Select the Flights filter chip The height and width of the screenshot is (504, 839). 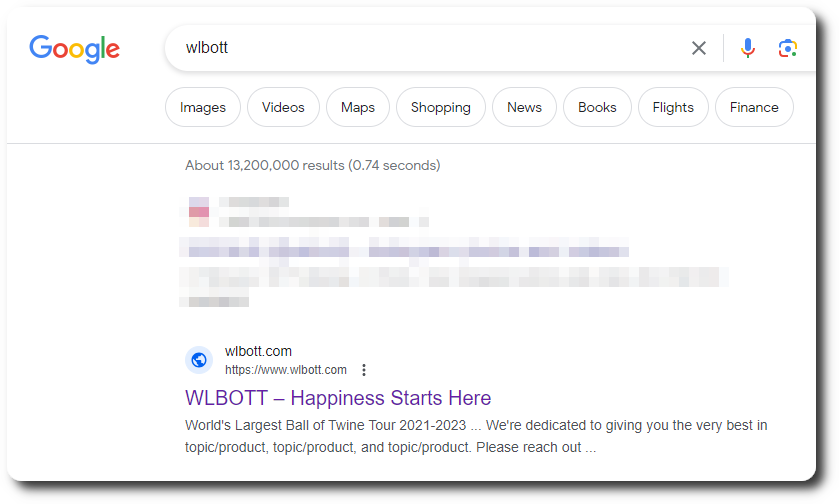(673, 108)
